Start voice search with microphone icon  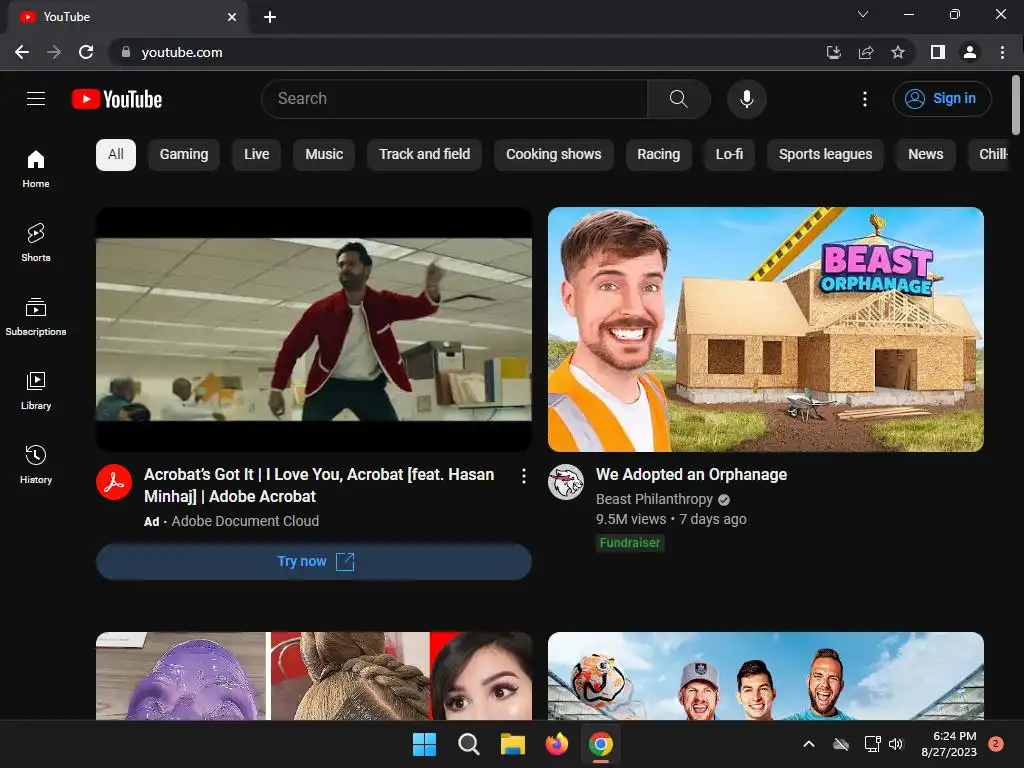[x=746, y=99]
